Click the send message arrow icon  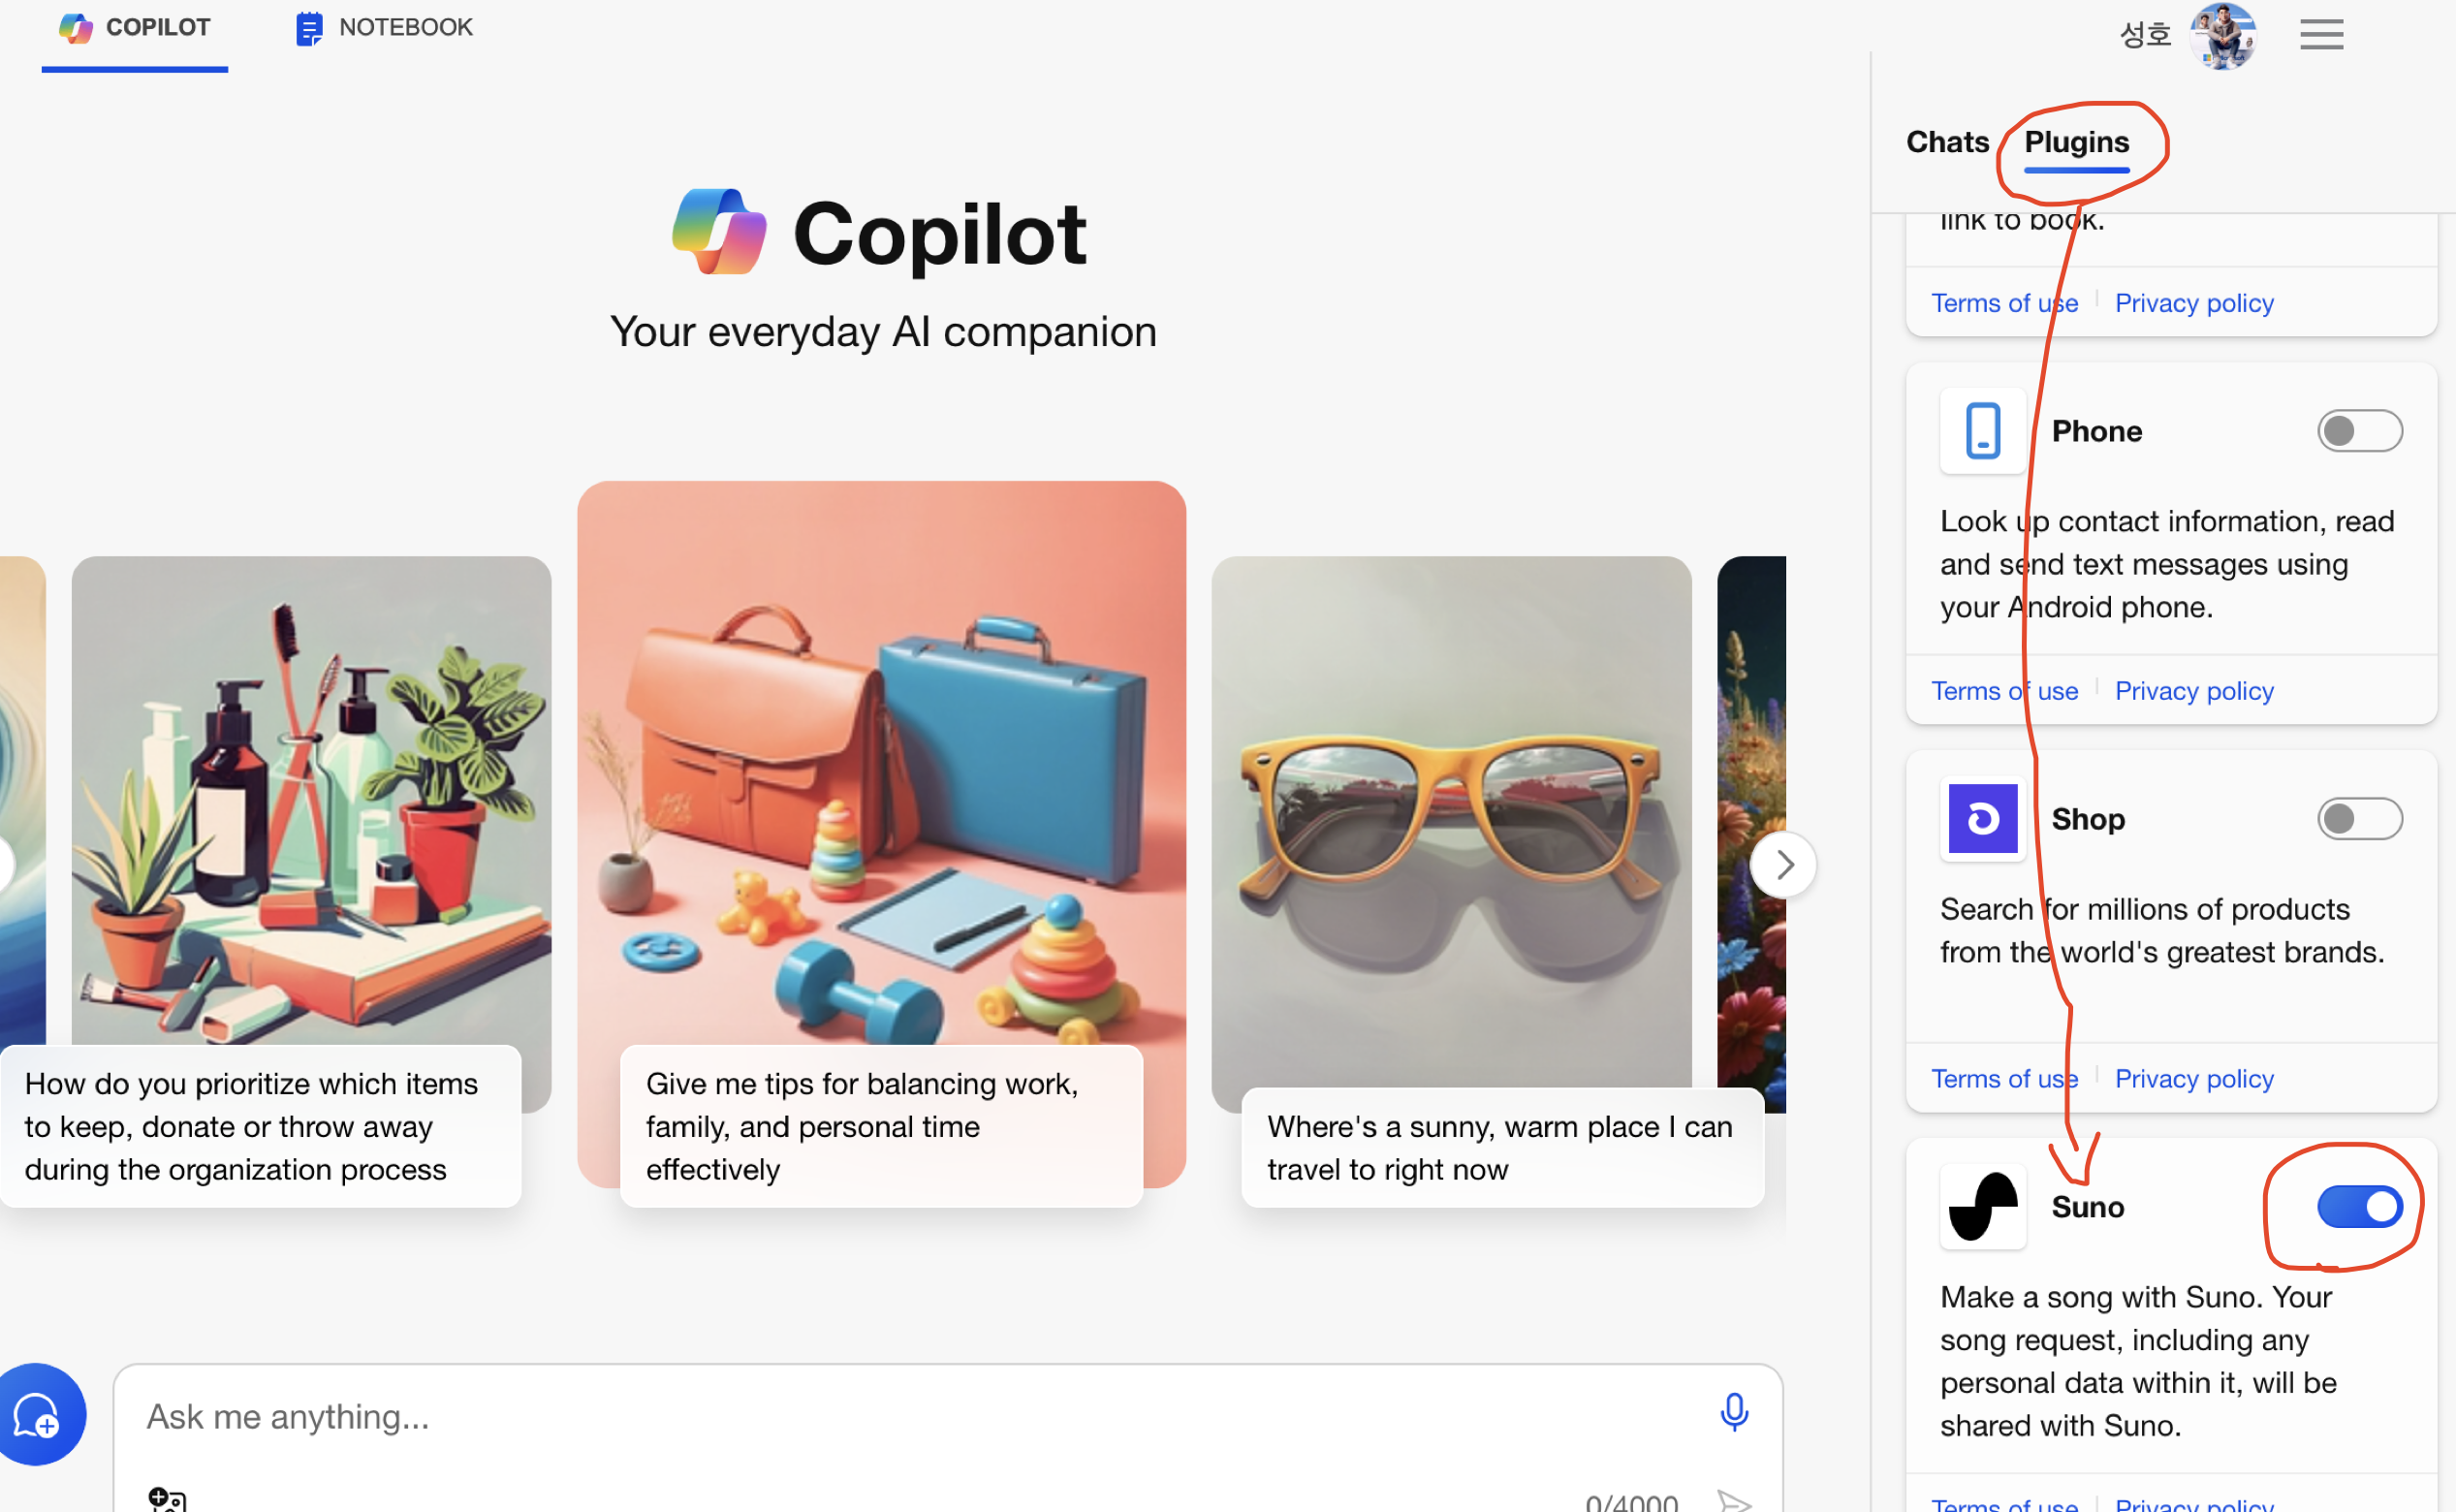coord(1734,1500)
